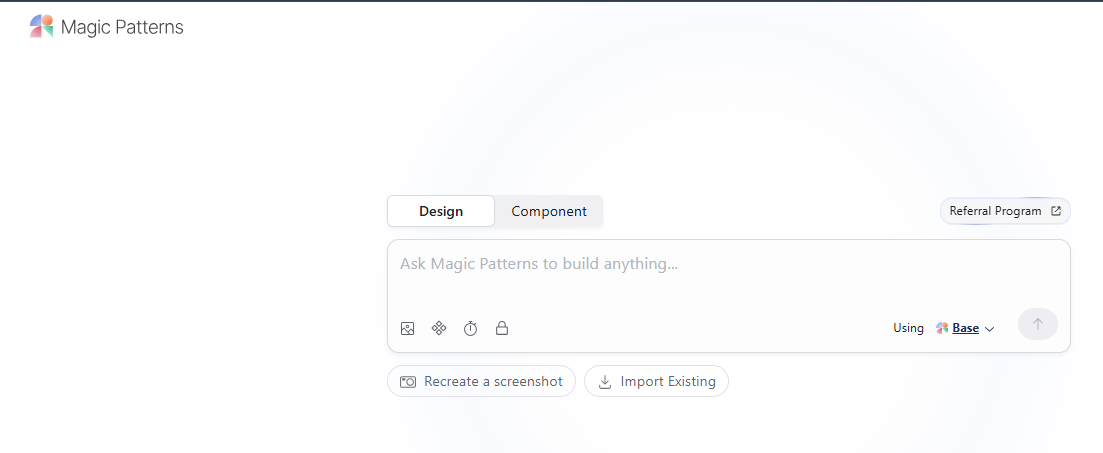Viewport: 1103px width, 453px height.
Task: Click the Magic Patterns logo icon
Action: click(x=42, y=27)
